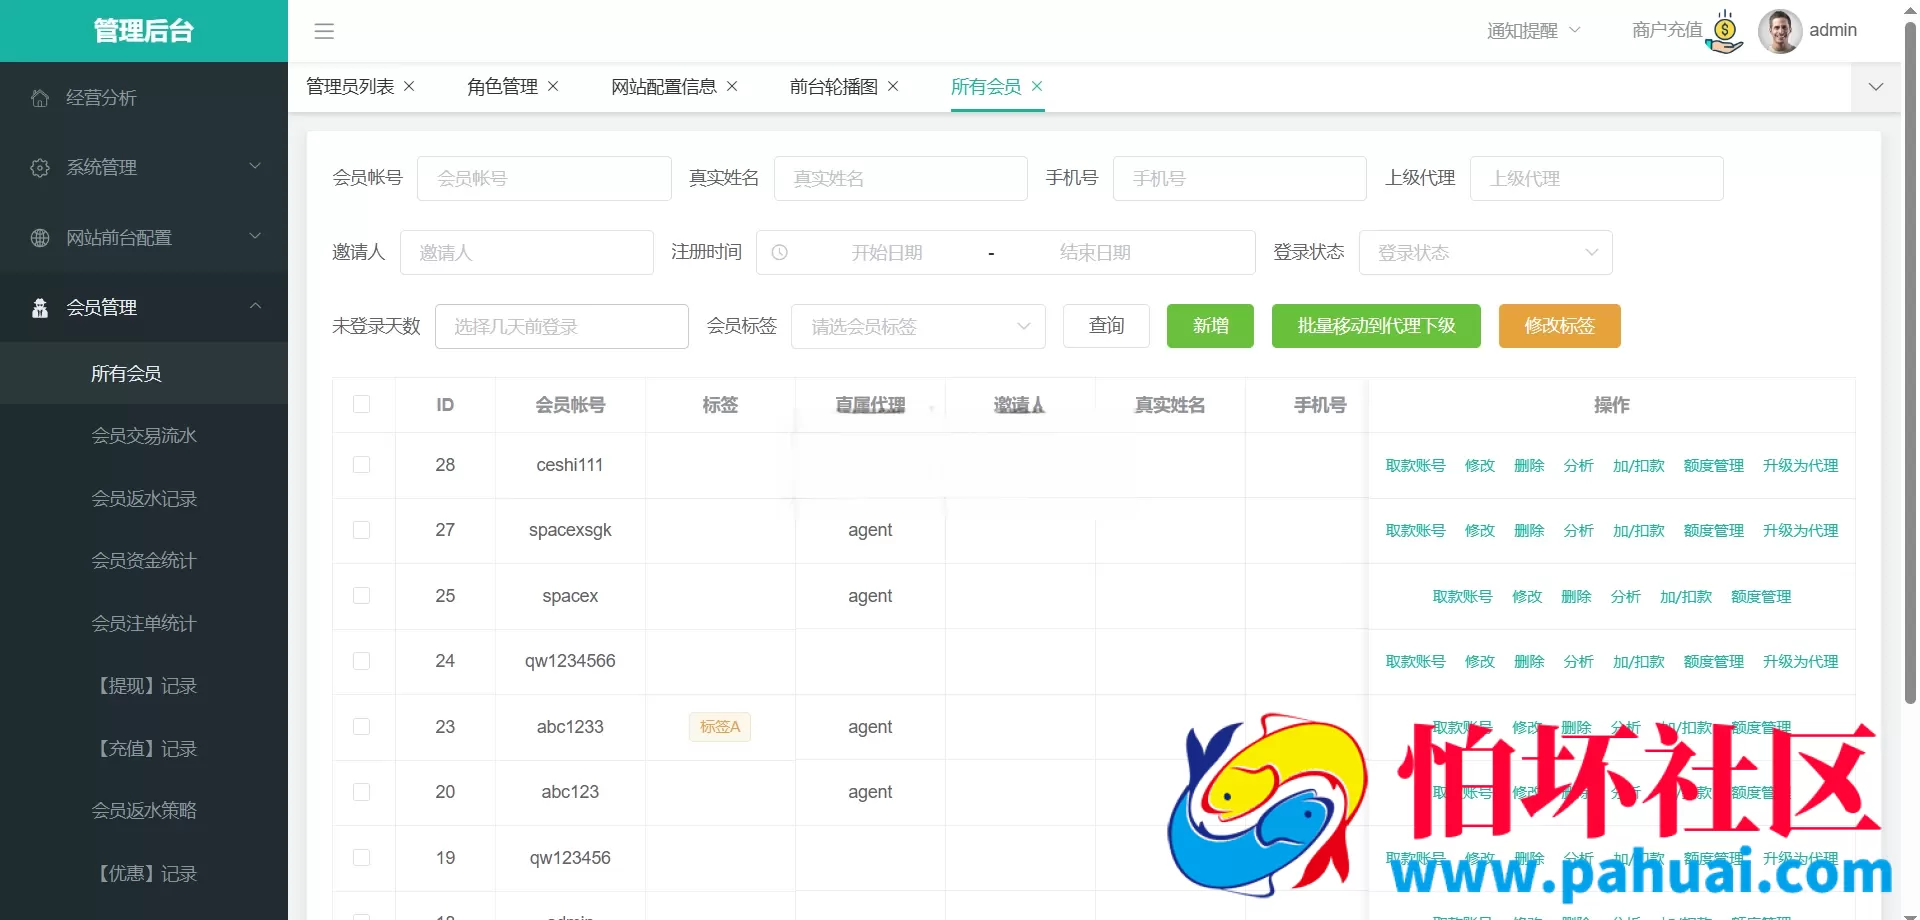This screenshot has height=920, width=1920.
Task: Check the row for ID 25
Action: [x=362, y=596]
